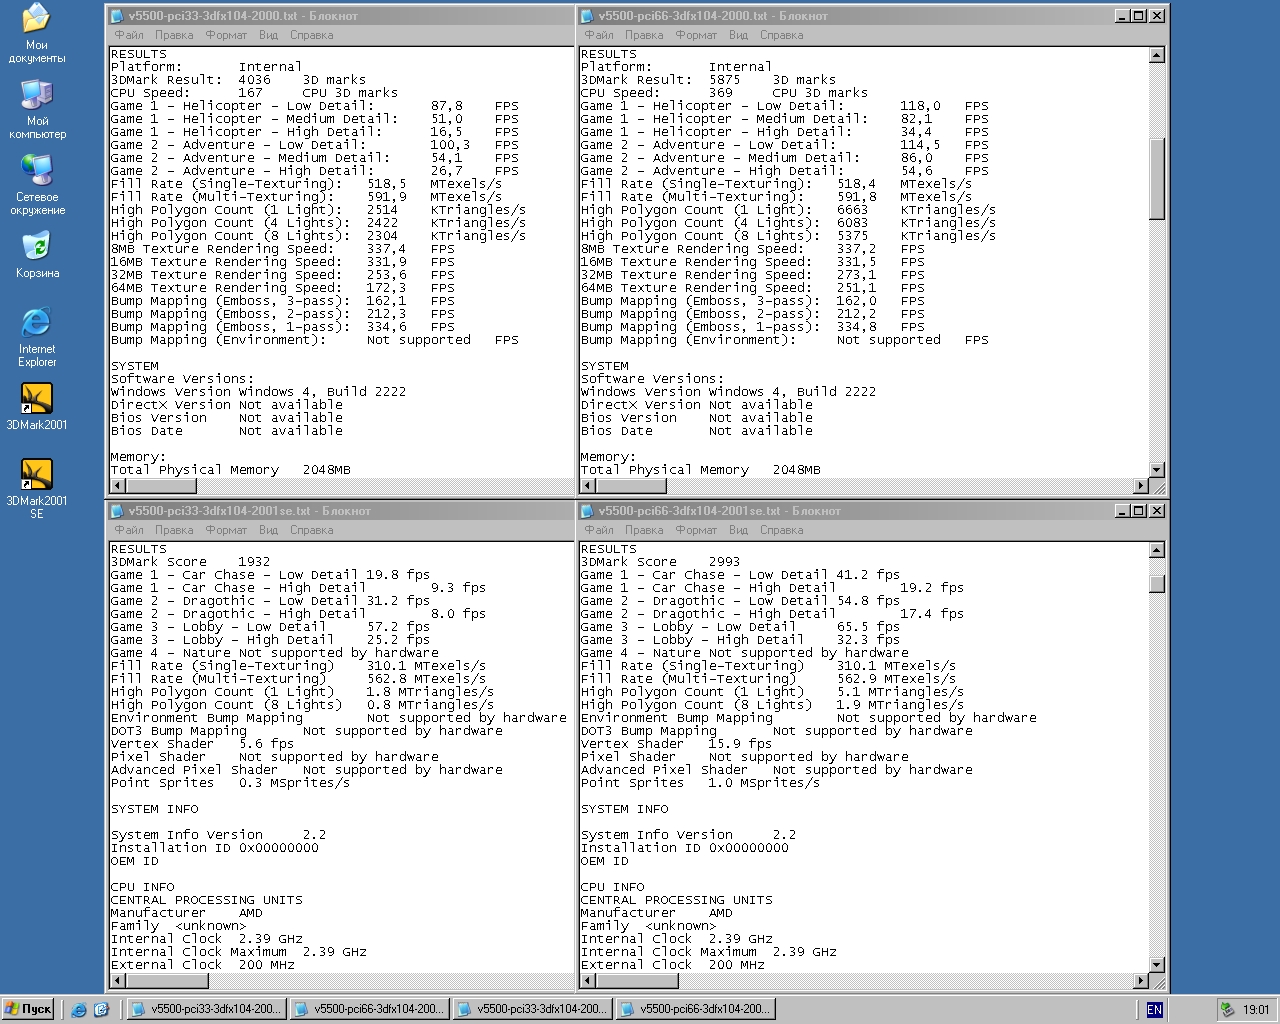Open the EN language indicator in the taskbar
Viewport: 1280px width, 1024px height.
pos(1154,1010)
